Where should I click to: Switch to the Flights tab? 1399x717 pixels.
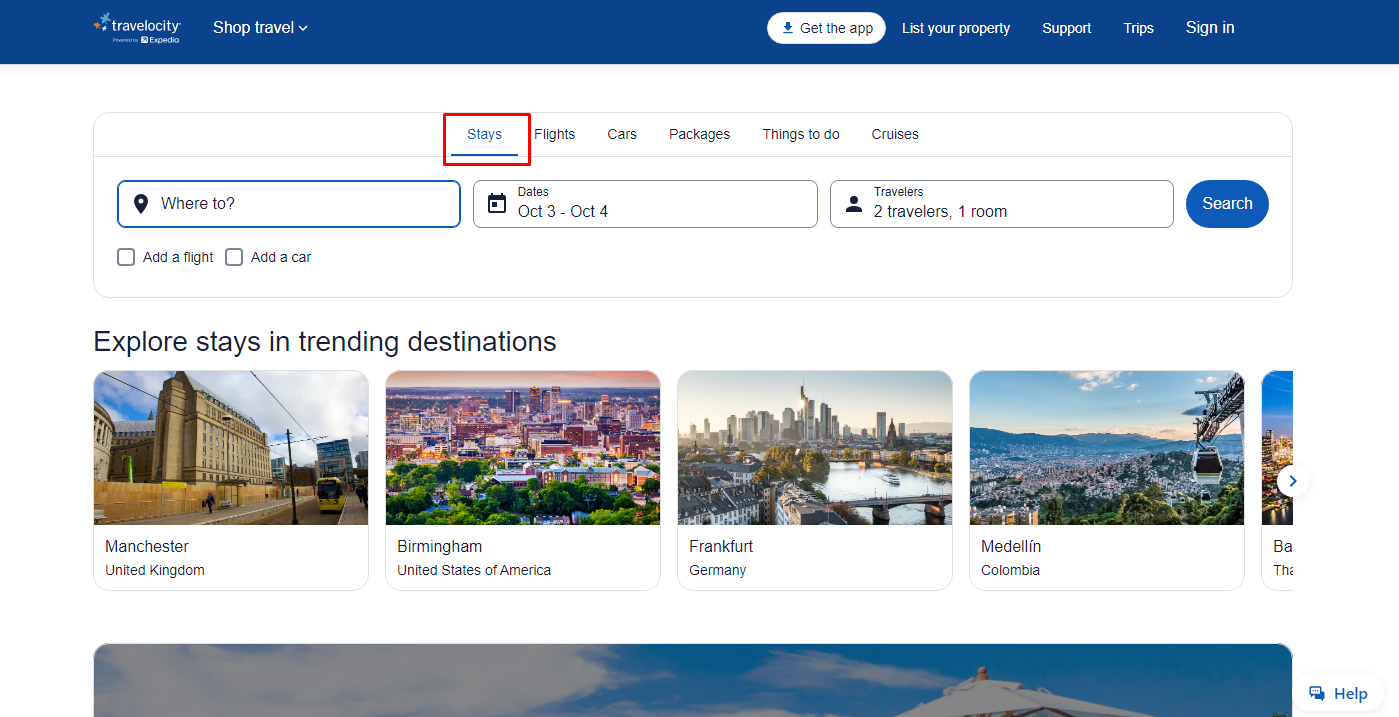(554, 134)
